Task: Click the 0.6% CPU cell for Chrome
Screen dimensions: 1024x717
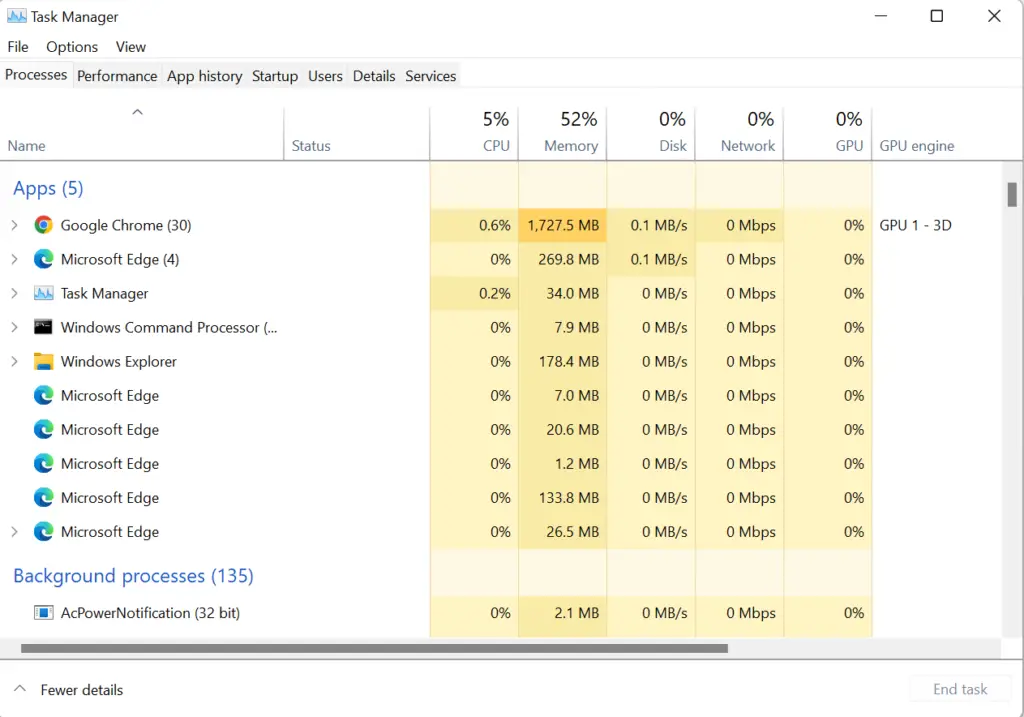Action: 474,225
